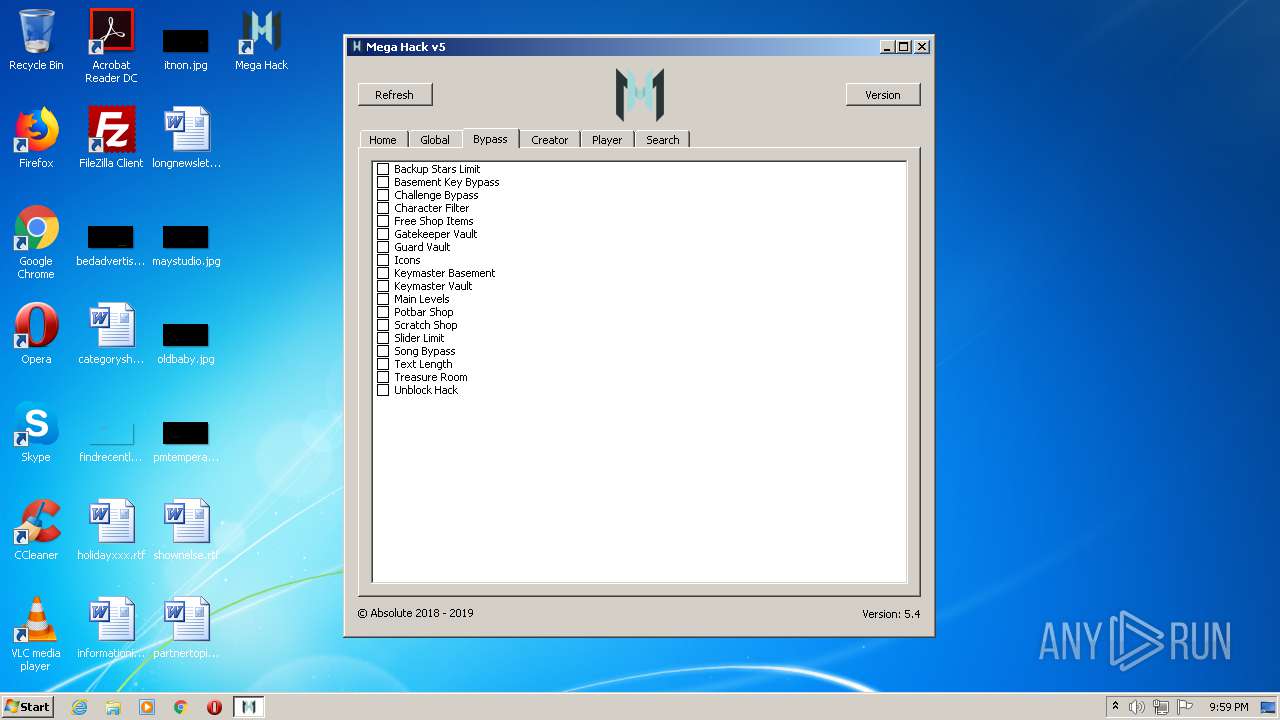Click the Version button
Screen dimensions: 1280x720
(883, 95)
